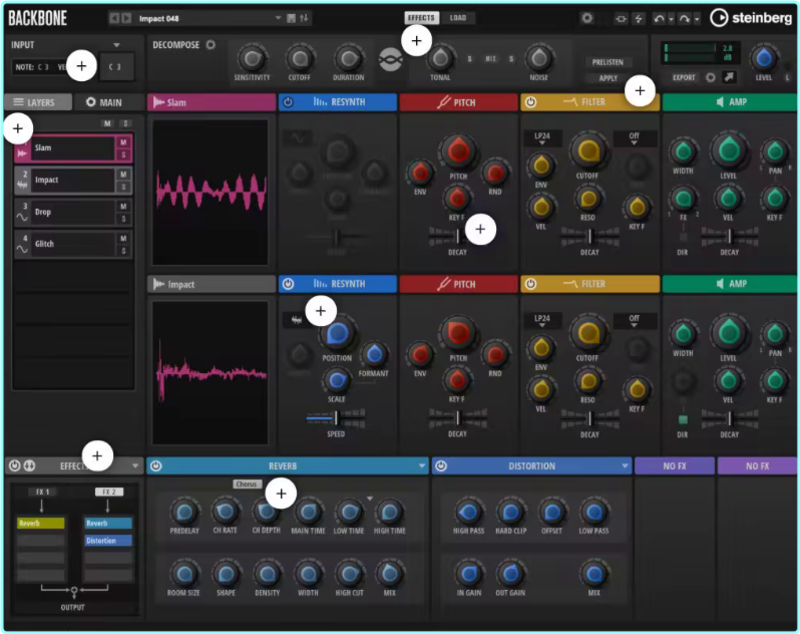Expand the INPUT section arrow
Viewport: 800px width, 634px height.
point(117,45)
